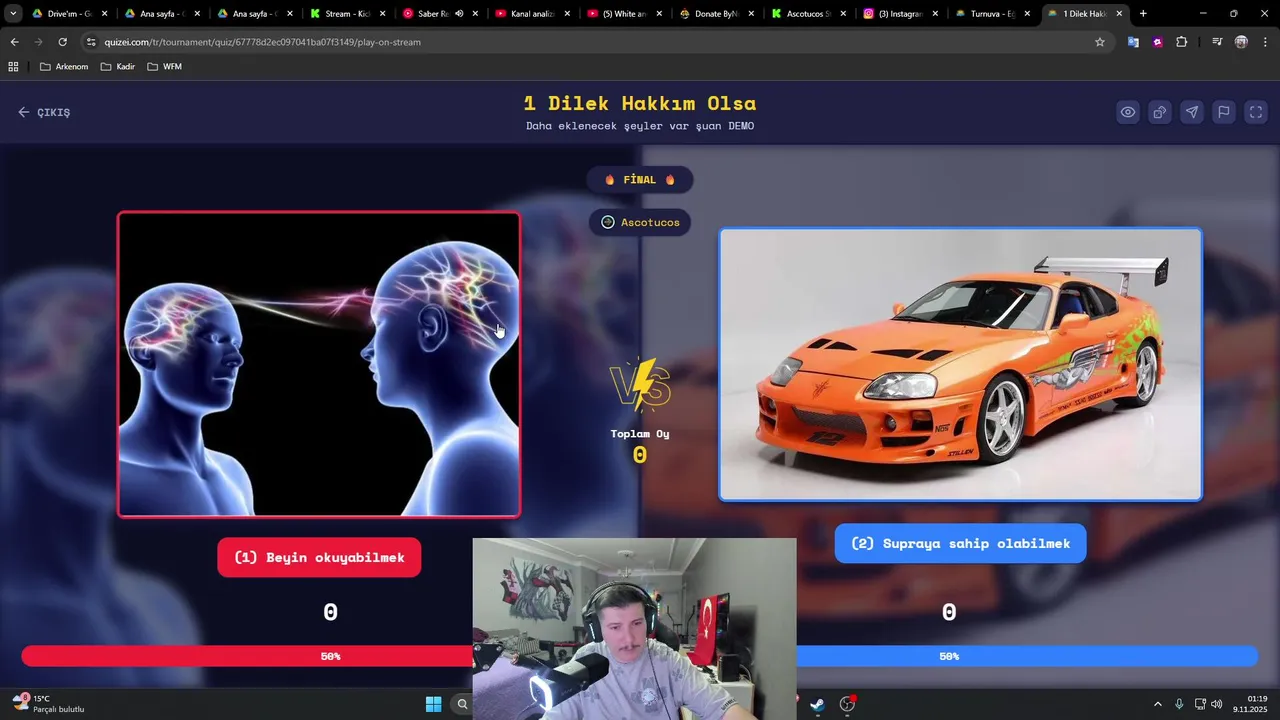Go back to the previous page
The height and width of the screenshot is (720, 1280).
coord(14,42)
